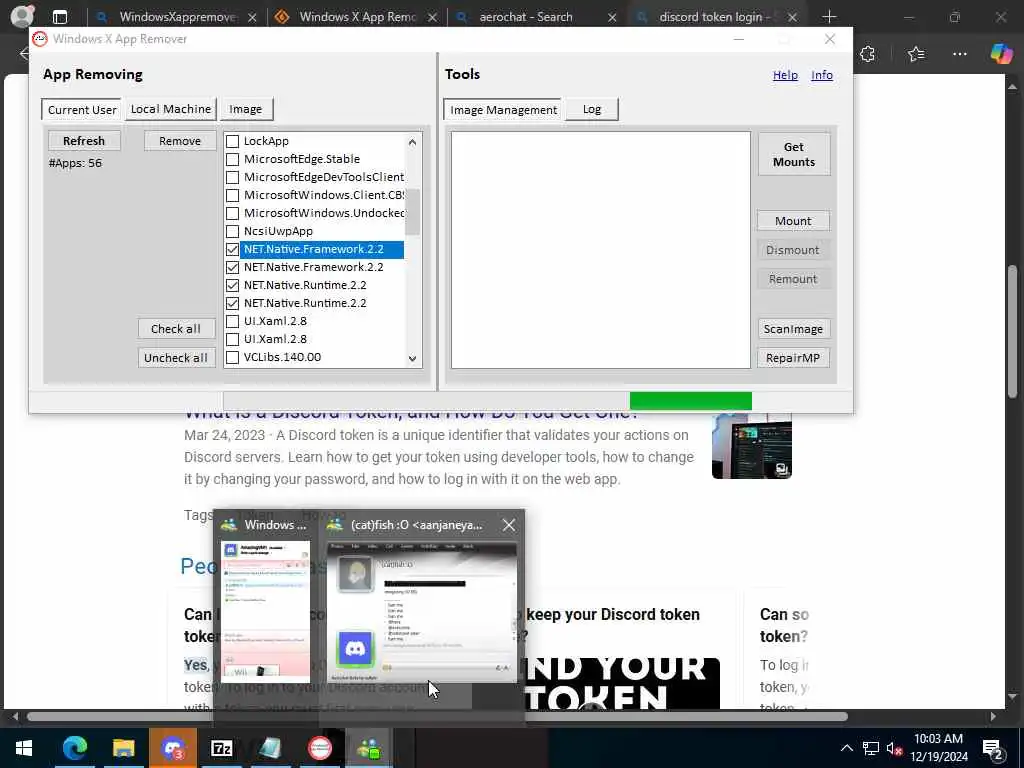The width and height of the screenshot is (1024, 768).
Task: Open Edge profile avatar
Action: [22, 16]
